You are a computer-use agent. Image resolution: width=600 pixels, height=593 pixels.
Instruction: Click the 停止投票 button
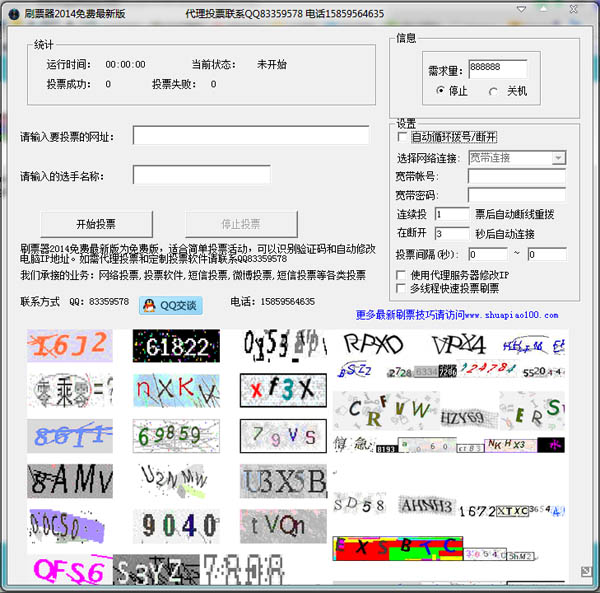[x=240, y=223]
